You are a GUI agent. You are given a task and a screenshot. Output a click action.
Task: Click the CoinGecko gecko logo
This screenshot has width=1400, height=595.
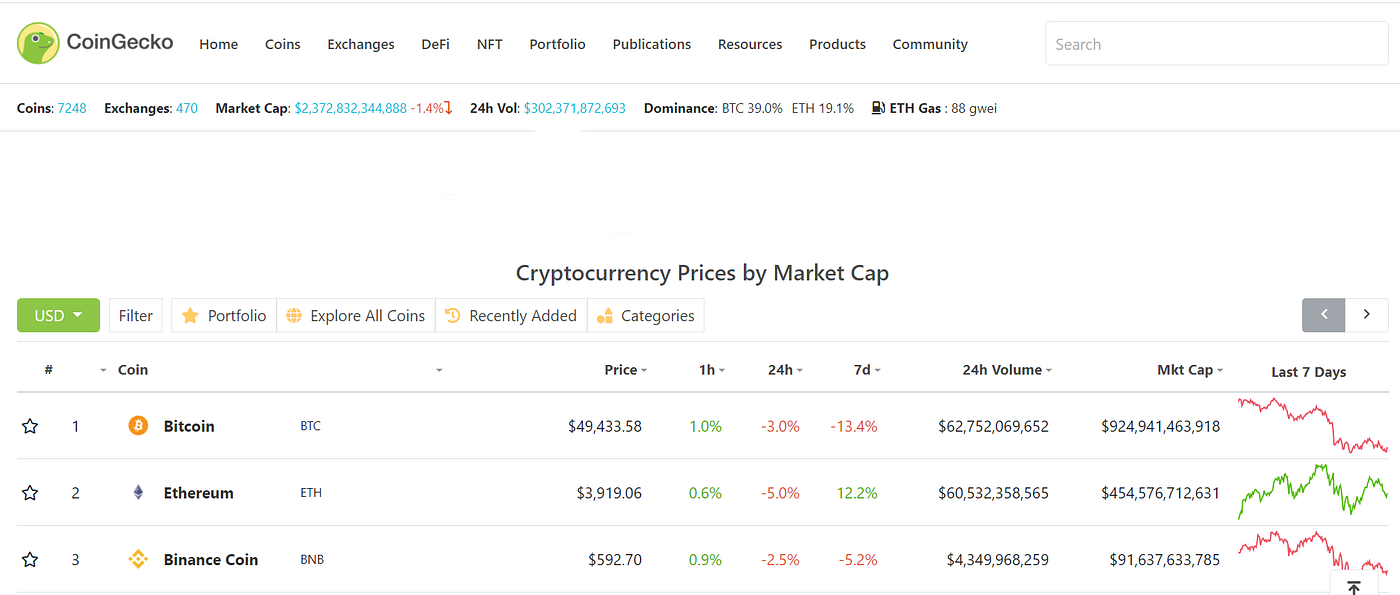tap(38, 43)
